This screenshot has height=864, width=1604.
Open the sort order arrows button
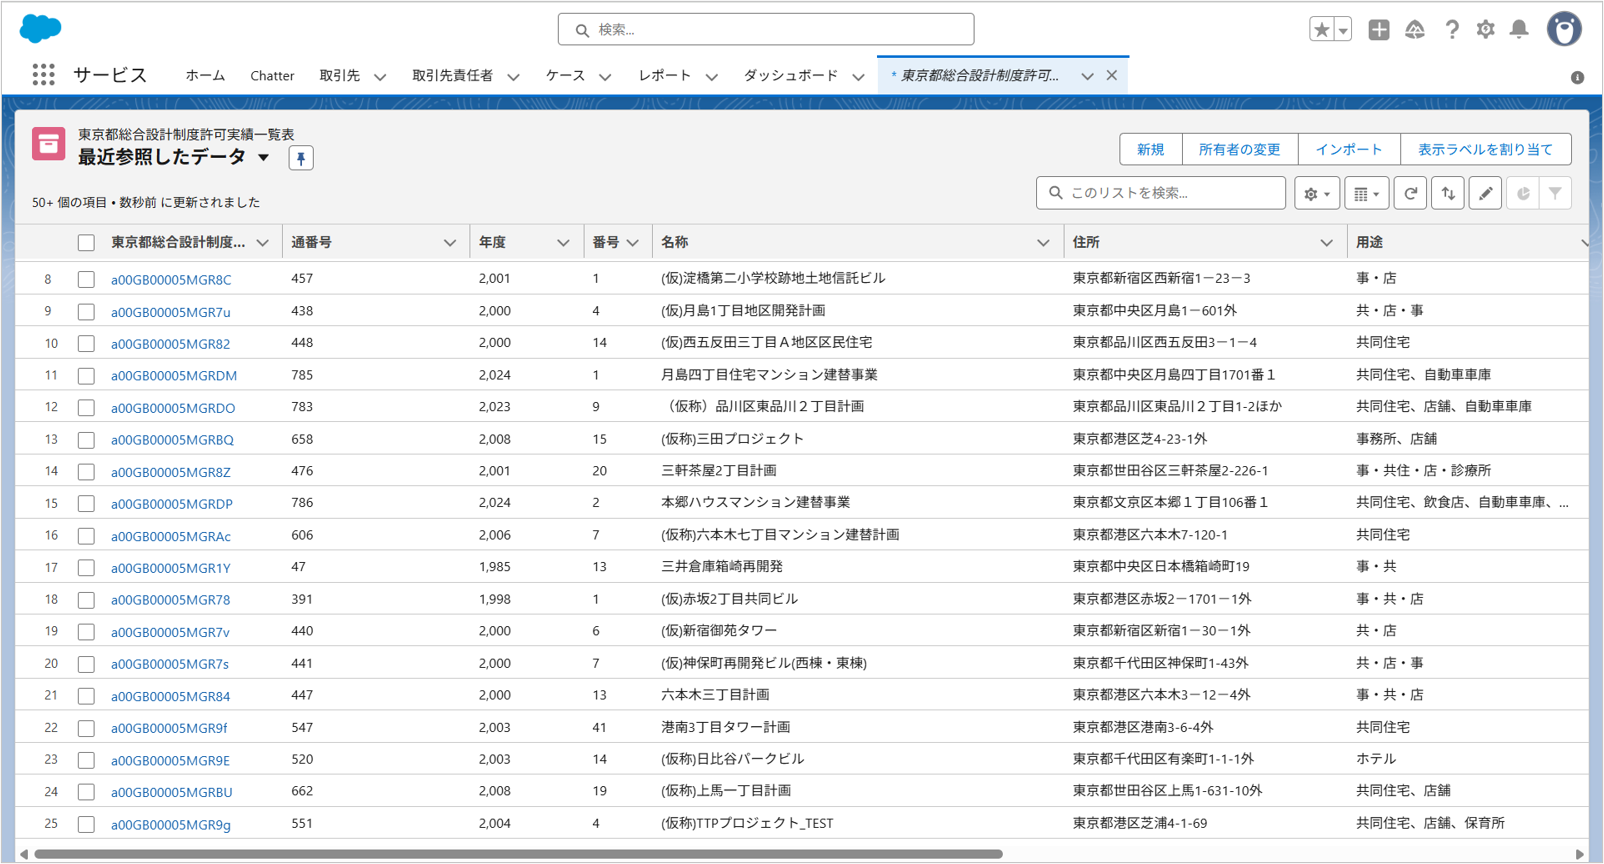1448,194
